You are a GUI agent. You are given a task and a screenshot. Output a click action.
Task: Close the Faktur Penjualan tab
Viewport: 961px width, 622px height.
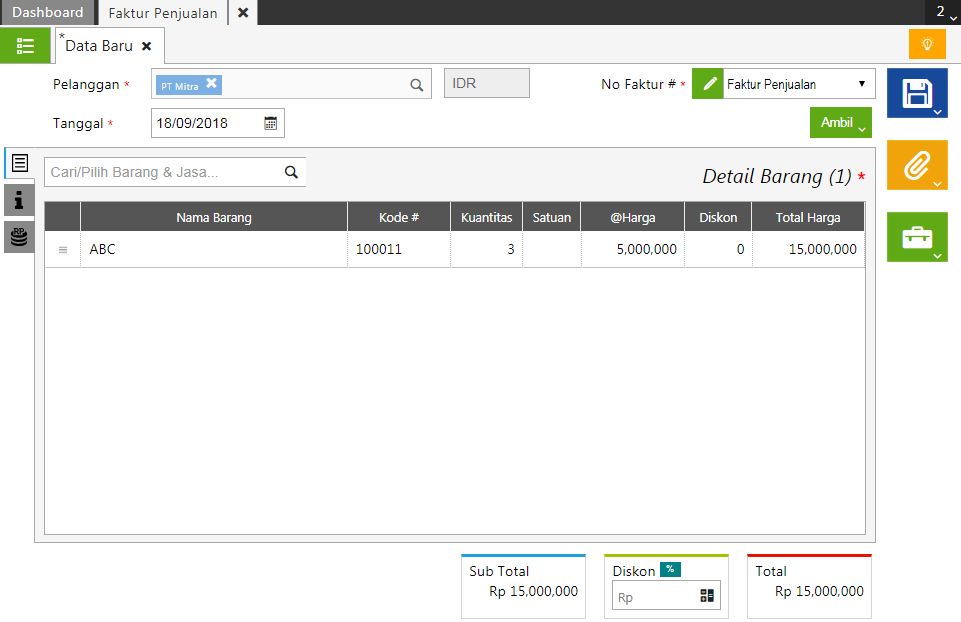pyautogui.click(x=243, y=13)
